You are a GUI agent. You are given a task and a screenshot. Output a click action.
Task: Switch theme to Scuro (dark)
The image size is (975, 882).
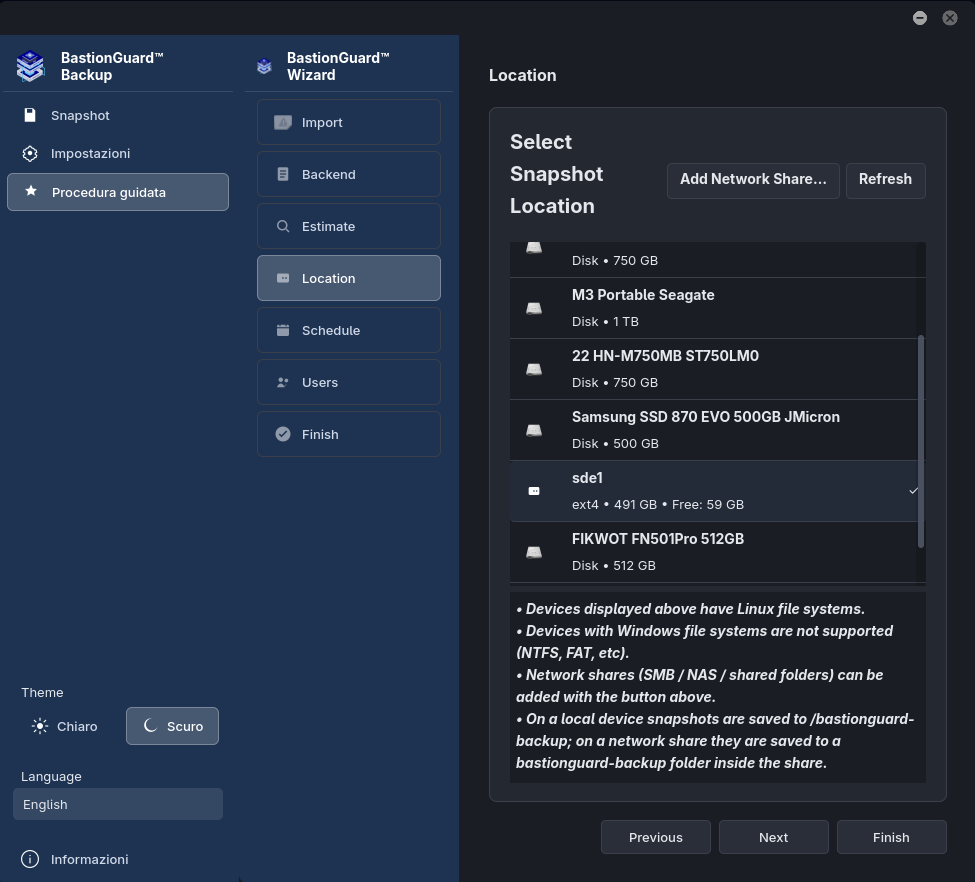172,726
